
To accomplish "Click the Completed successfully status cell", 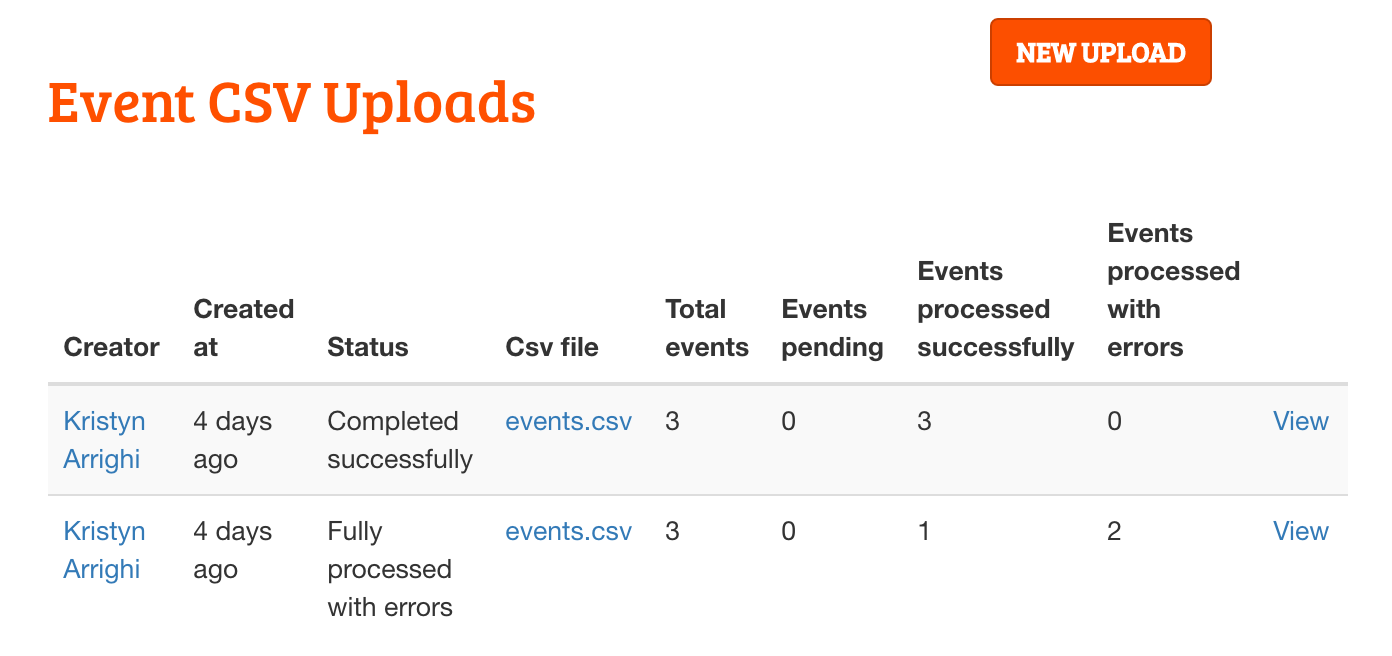I will tap(400, 440).
